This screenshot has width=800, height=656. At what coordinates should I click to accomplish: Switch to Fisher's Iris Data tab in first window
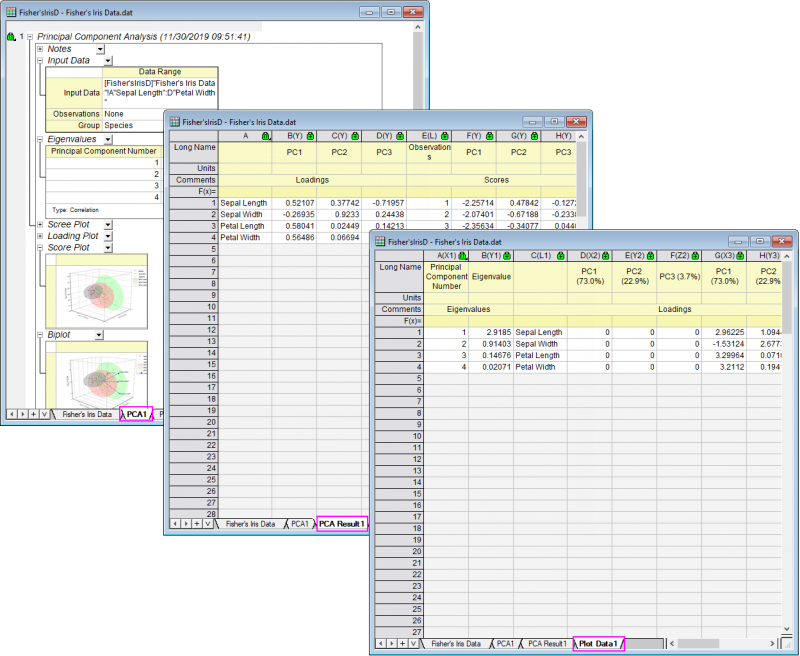[86, 414]
